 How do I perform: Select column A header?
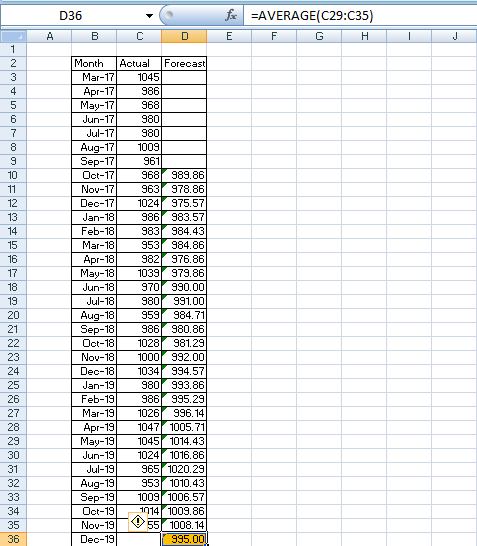[49, 36]
